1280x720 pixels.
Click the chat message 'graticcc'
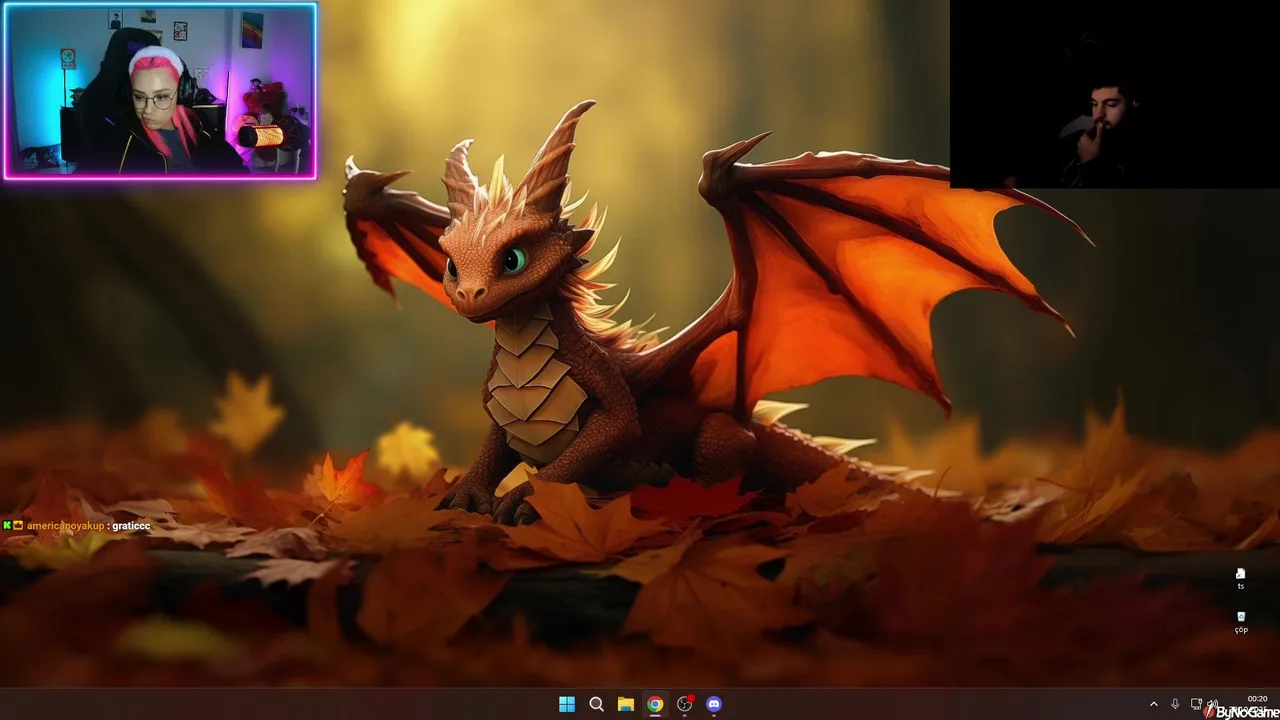coord(131,525)
